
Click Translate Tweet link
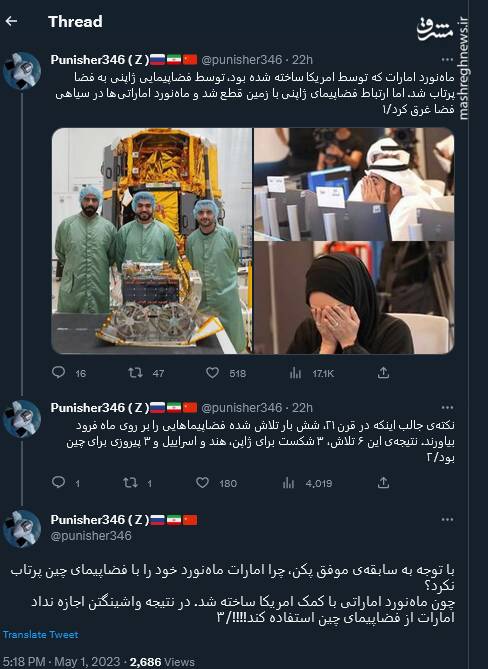41,634
